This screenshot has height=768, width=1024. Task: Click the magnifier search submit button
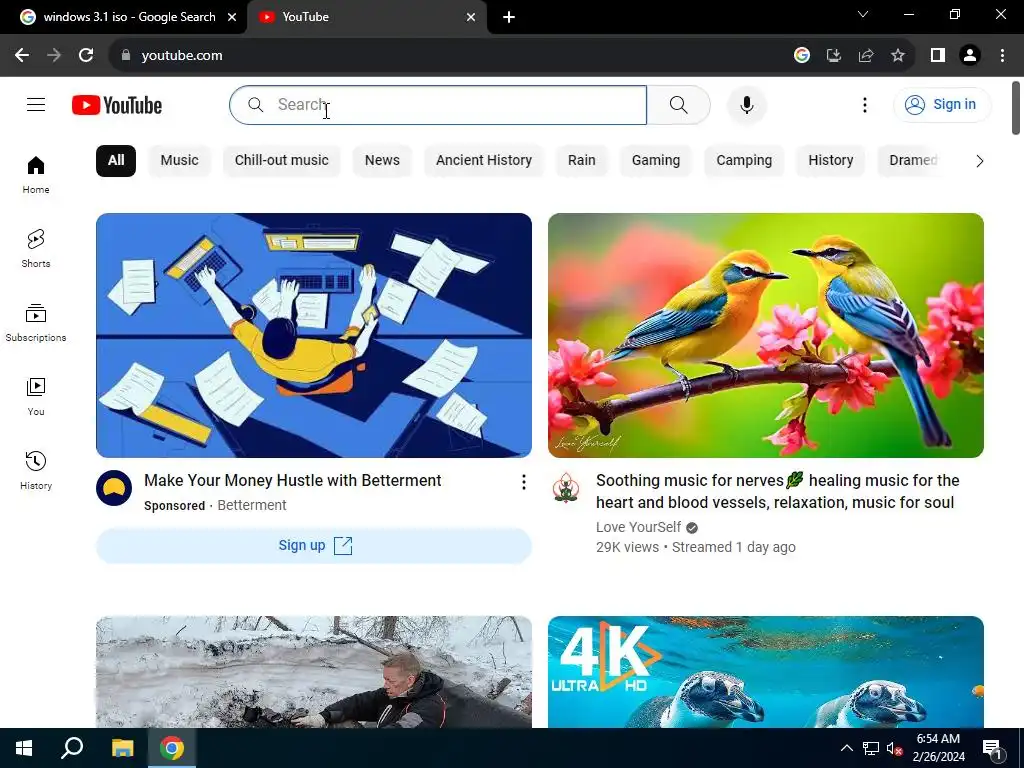(679, 104)
